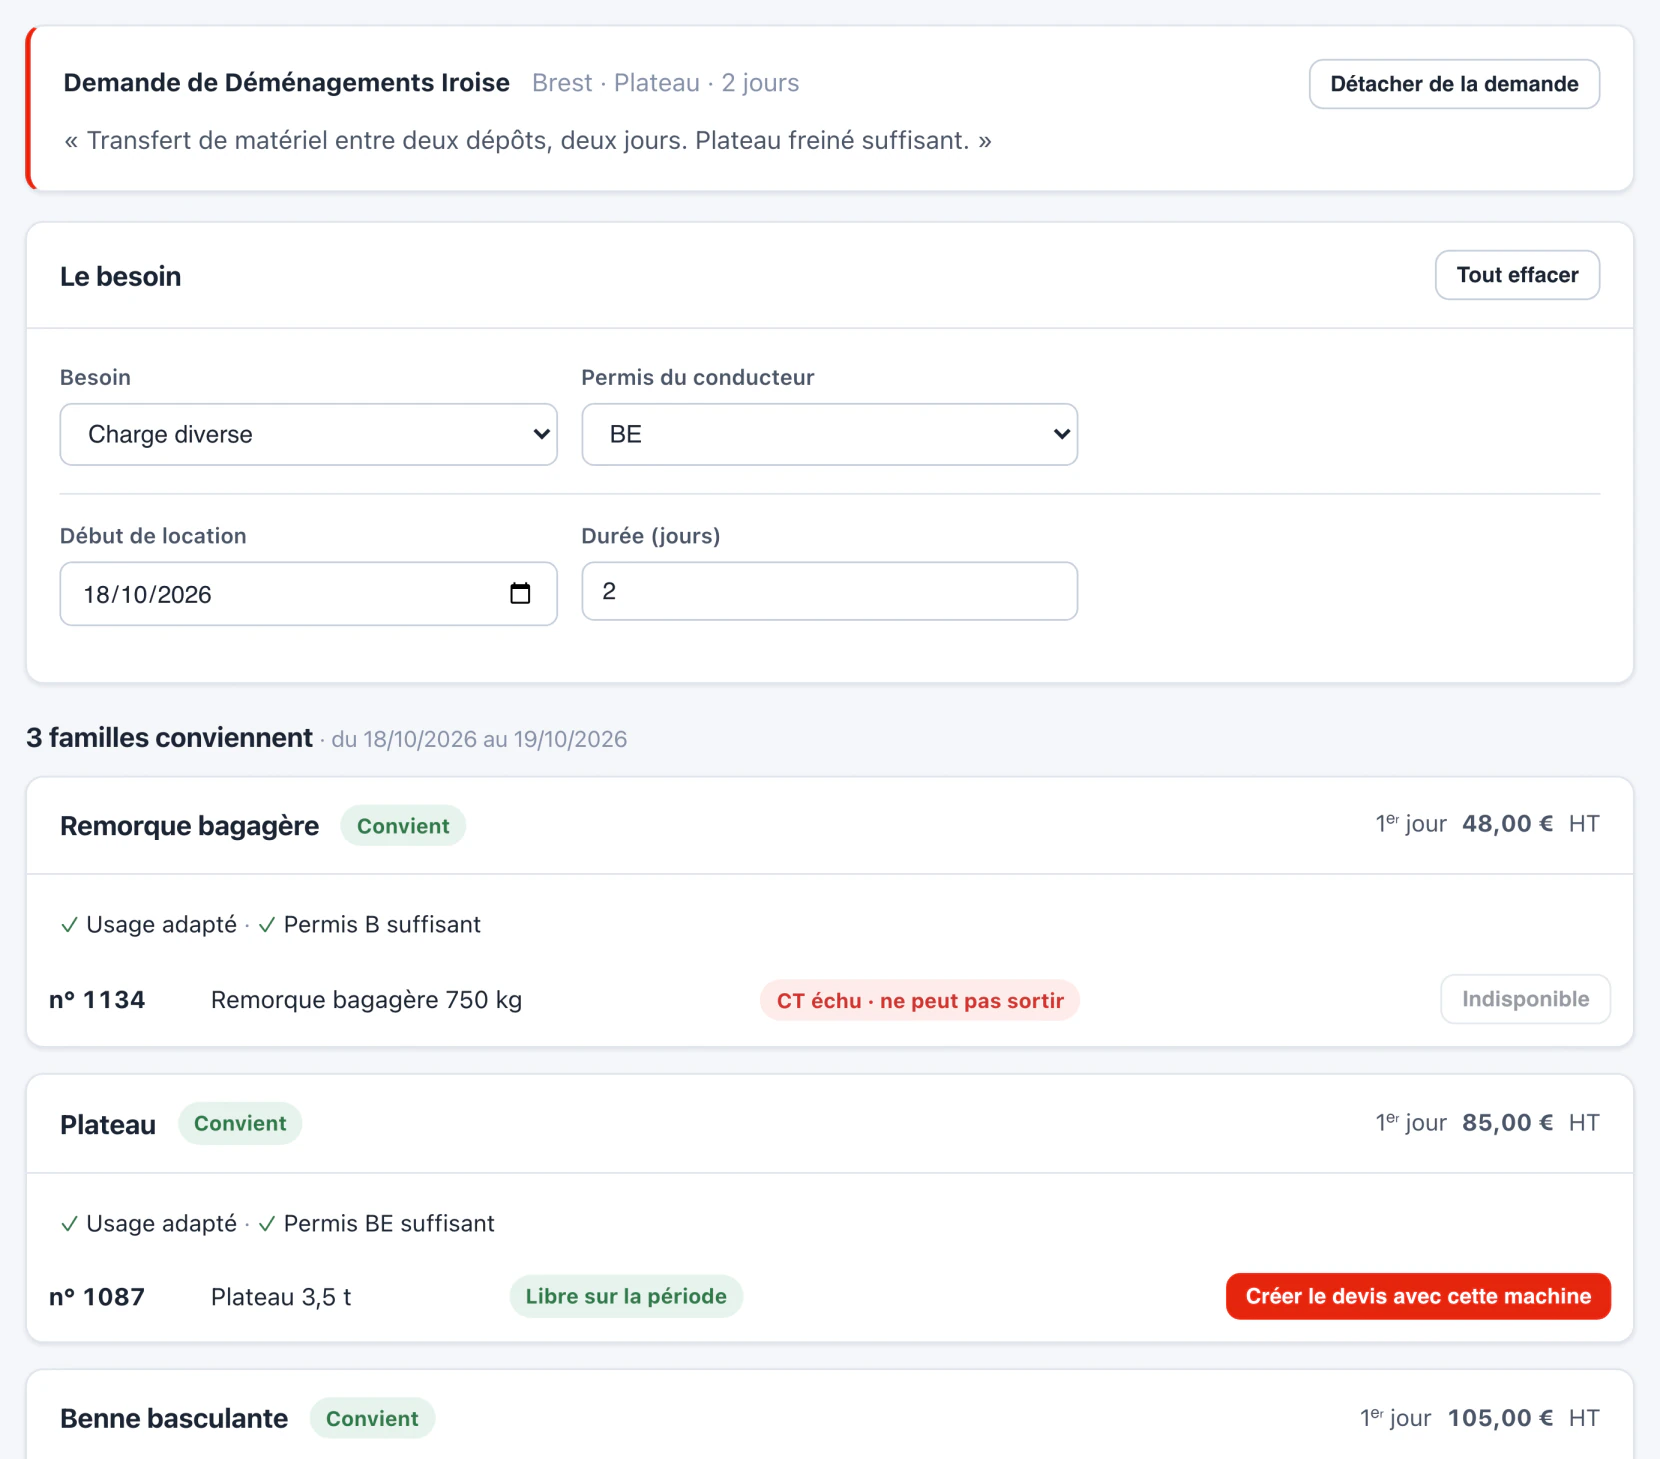The width and height of the screenshot is (1660, 1459).
Task: Click Détacher de la demande button
Action: coord(1454,84)
